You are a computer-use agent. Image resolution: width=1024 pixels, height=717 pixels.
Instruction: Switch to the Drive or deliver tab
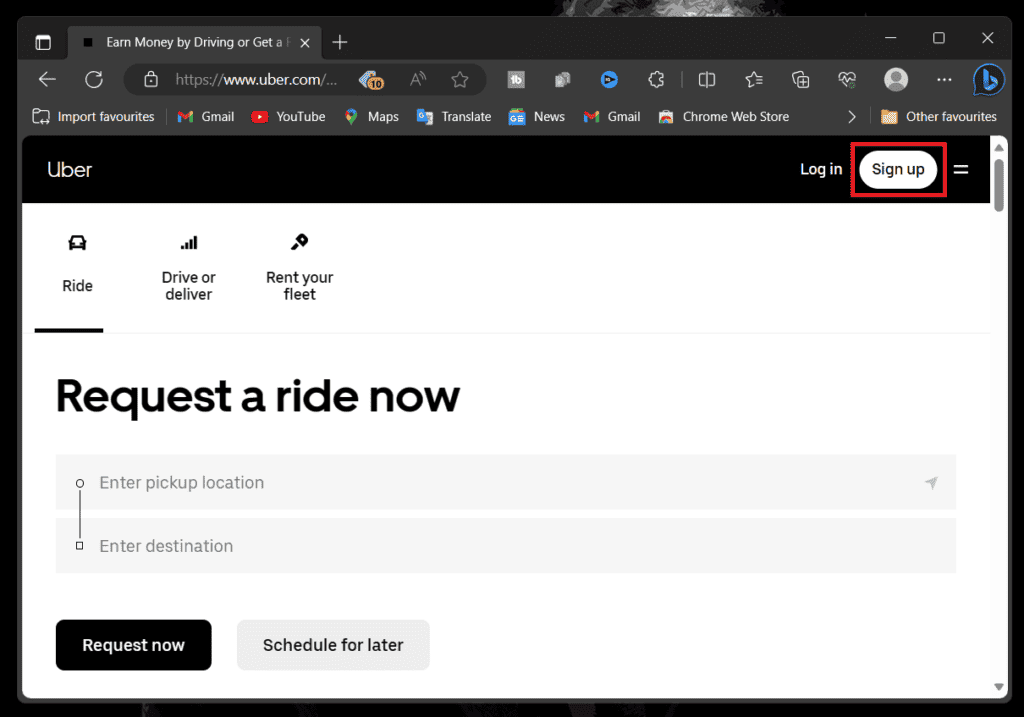[188, 266]
